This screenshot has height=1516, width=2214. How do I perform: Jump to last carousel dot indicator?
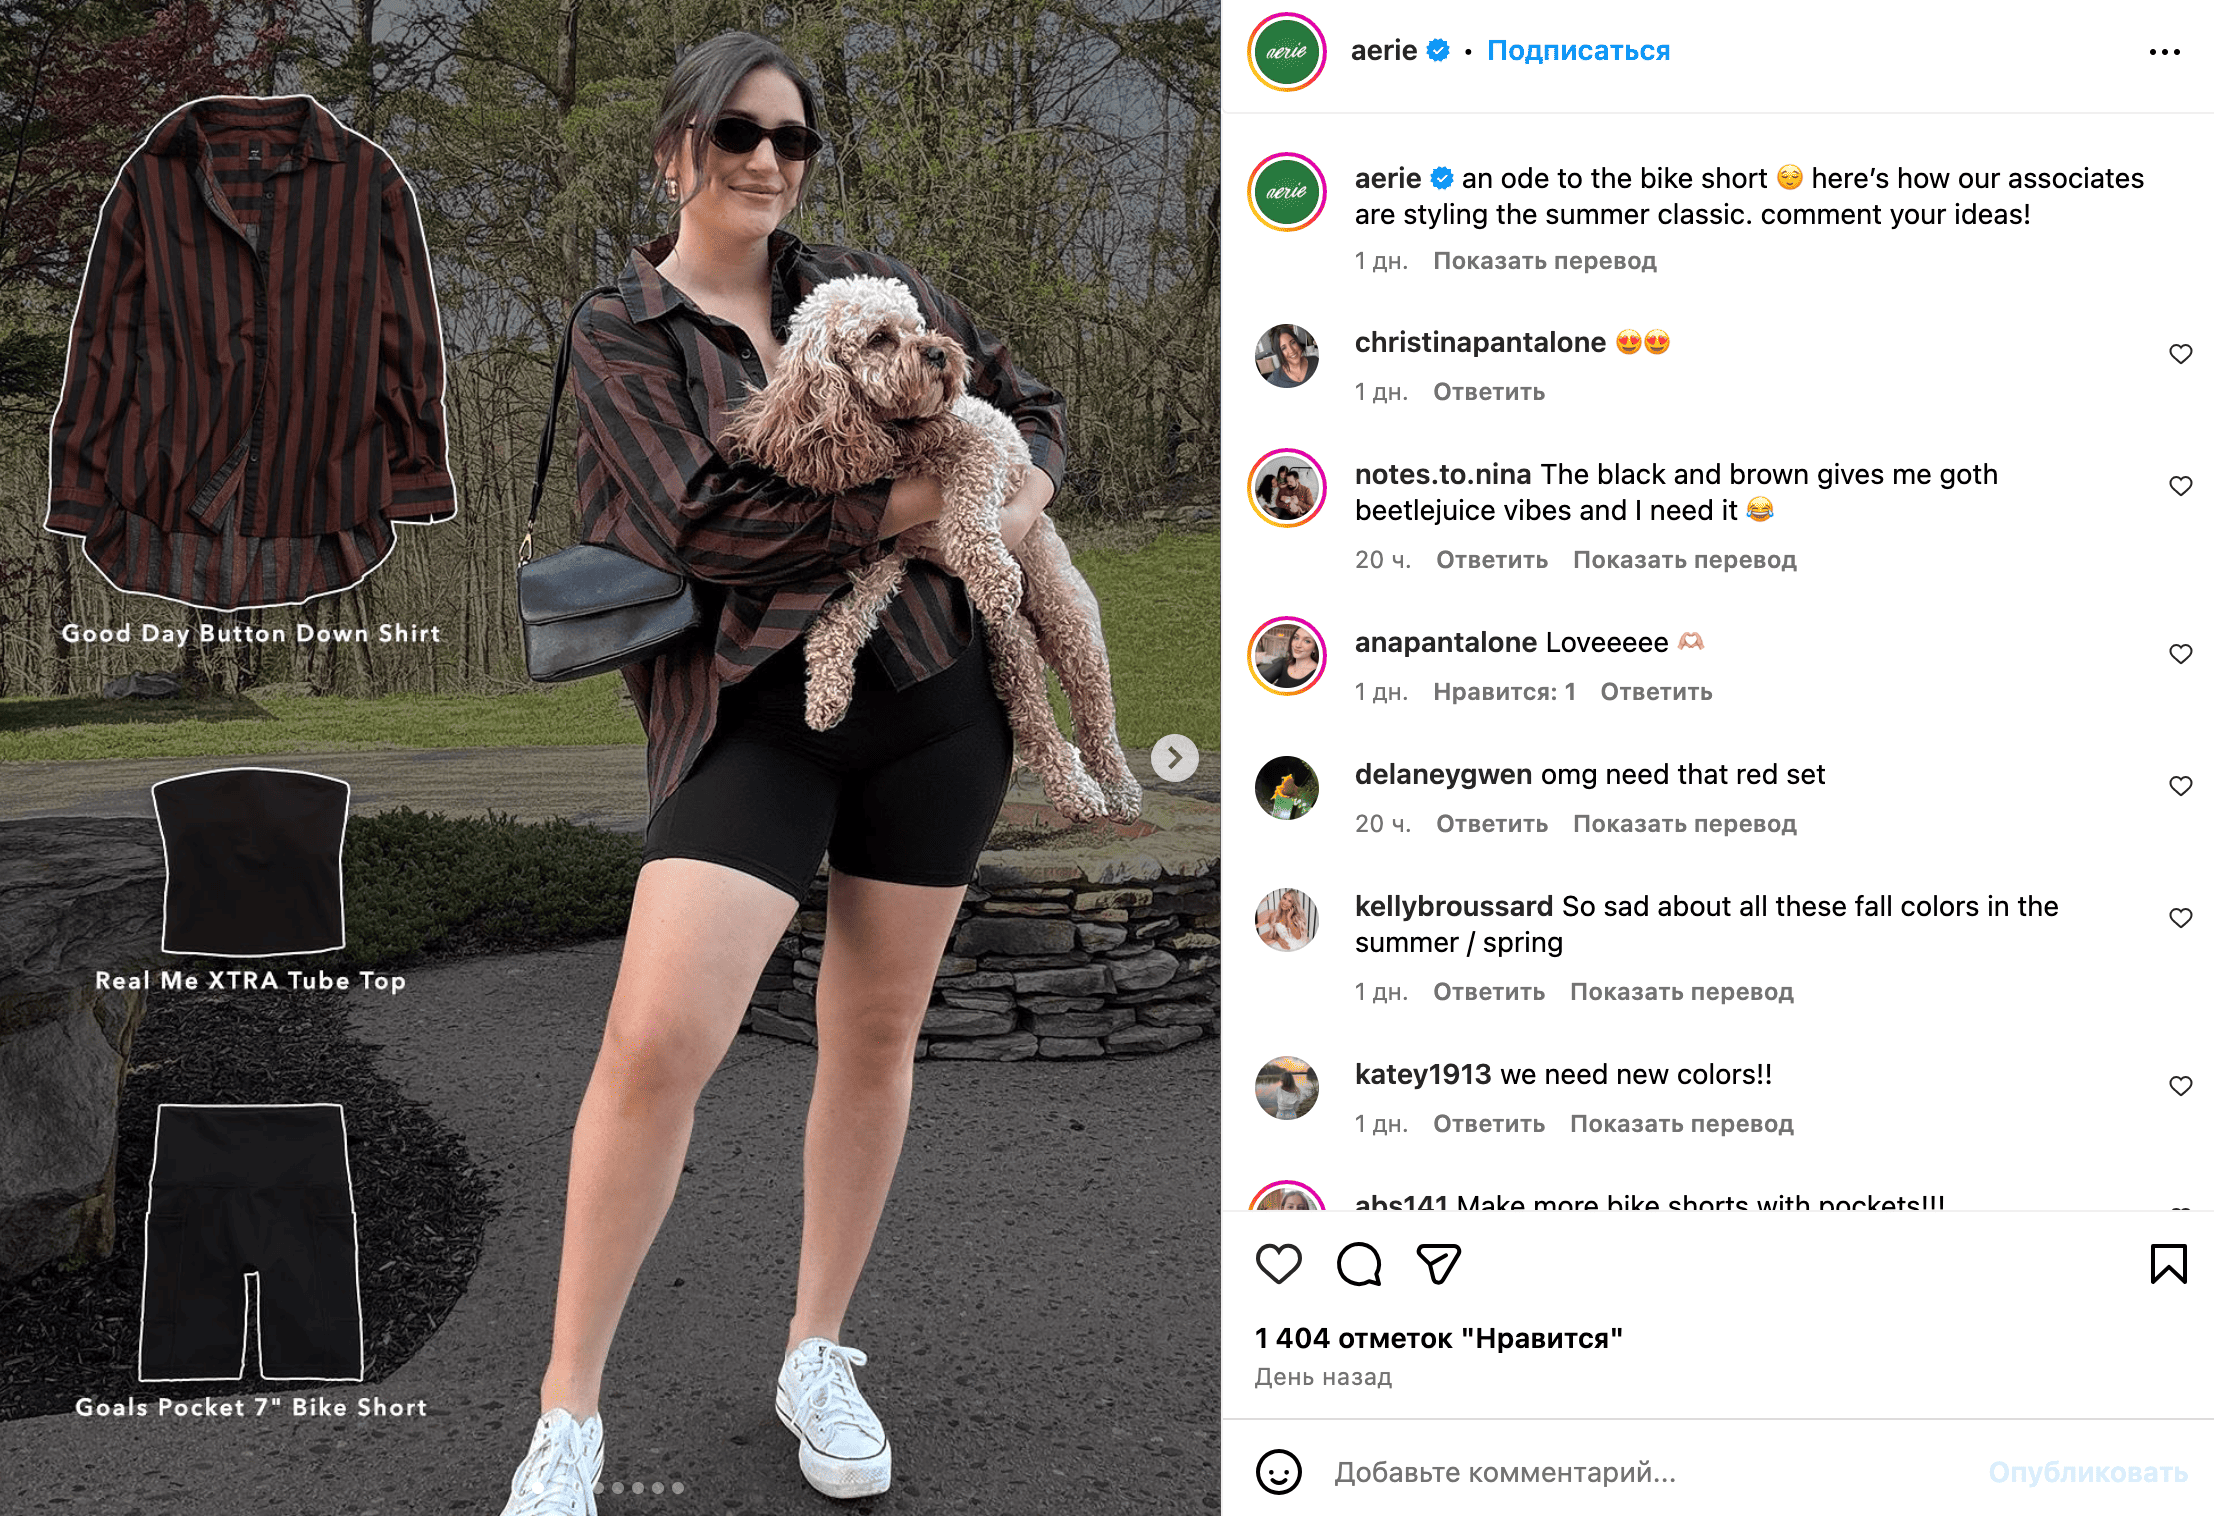(x=678, y=1488)
